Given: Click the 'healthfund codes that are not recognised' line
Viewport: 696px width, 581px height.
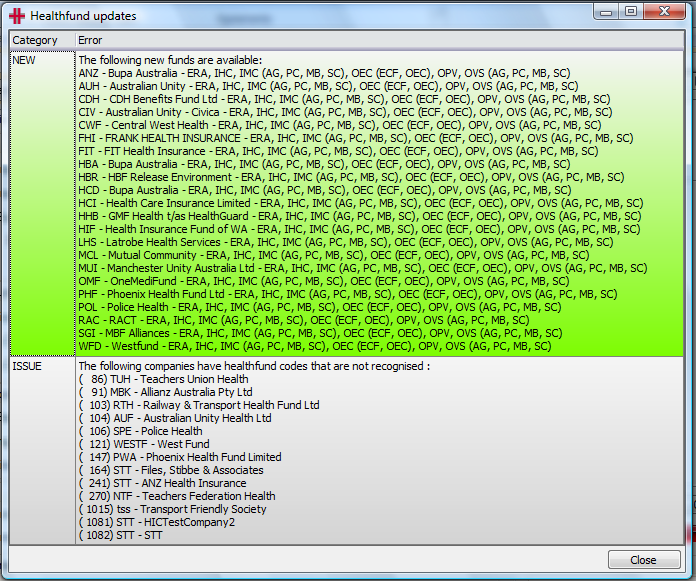Looking at the screenshot, I should [254, 366].
